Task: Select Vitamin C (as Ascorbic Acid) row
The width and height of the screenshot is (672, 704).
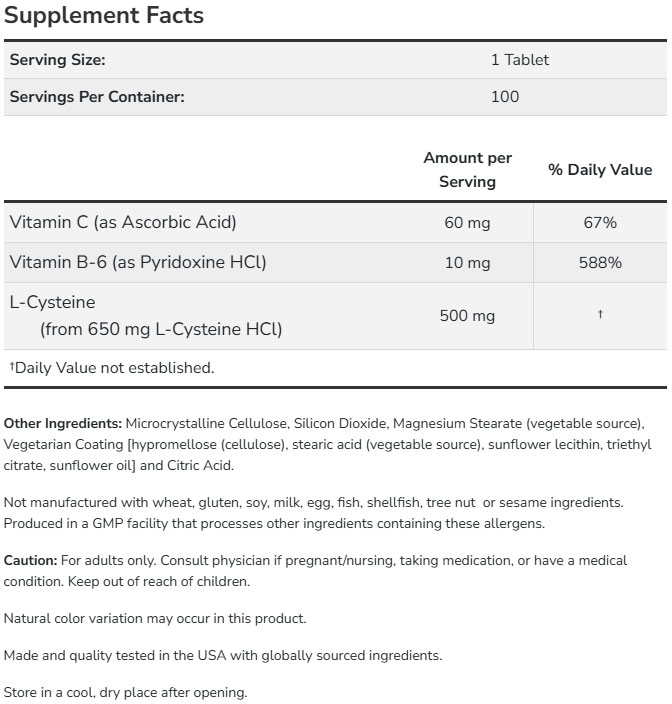Action: (x=335, y=223)
